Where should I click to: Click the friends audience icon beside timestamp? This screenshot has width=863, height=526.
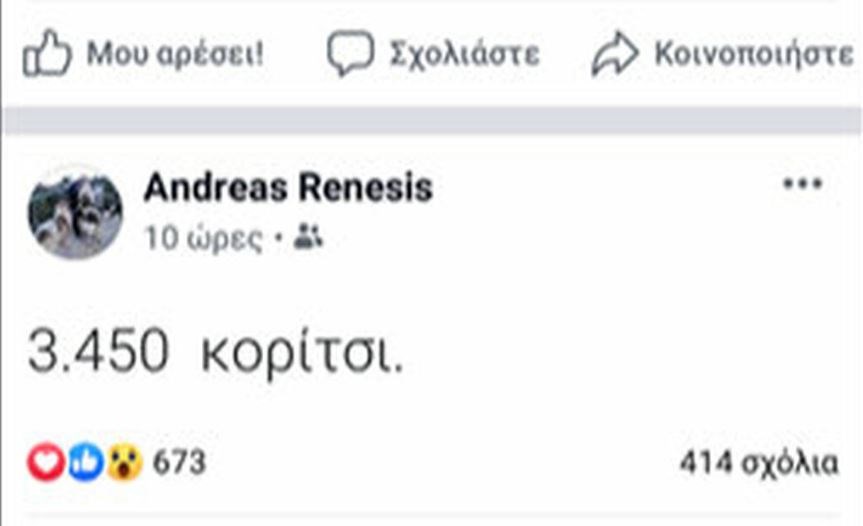309,239
